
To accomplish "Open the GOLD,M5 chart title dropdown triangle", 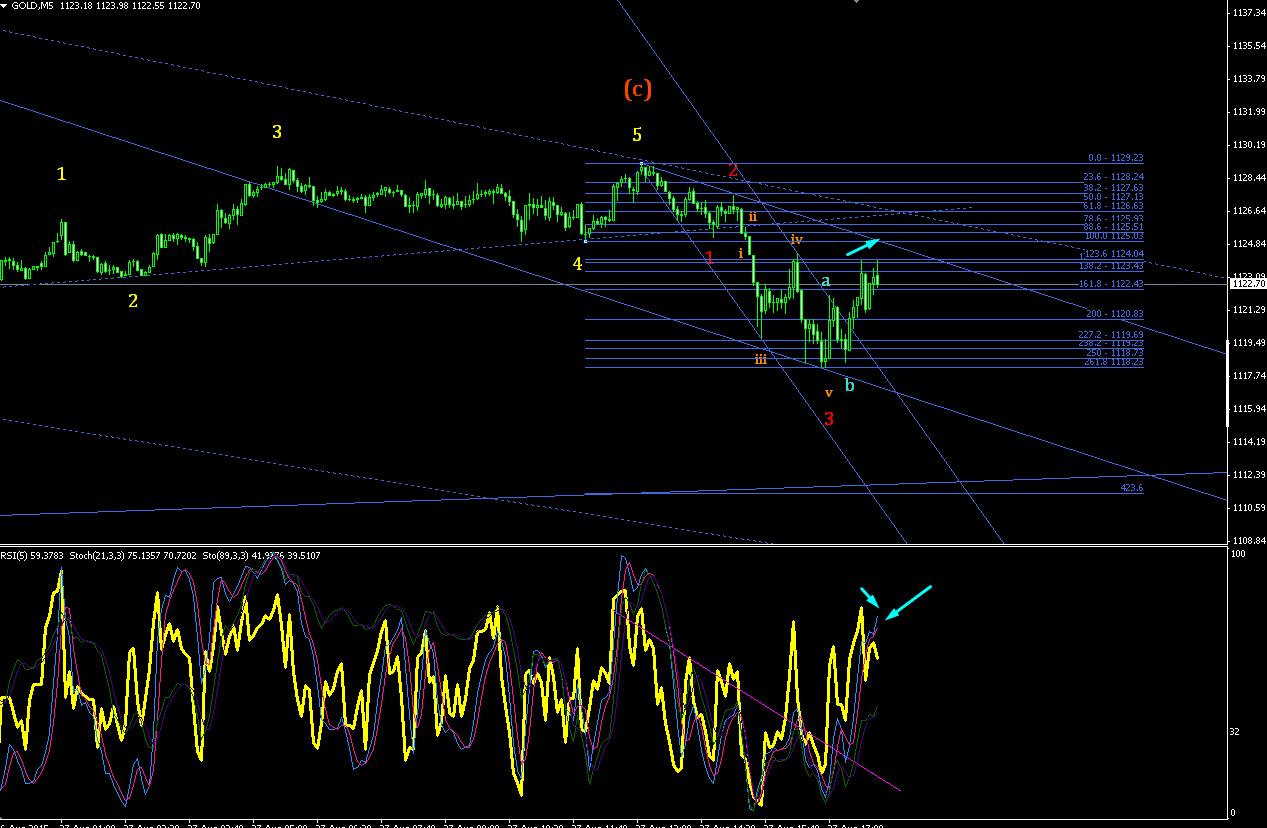I will (4, 5).
